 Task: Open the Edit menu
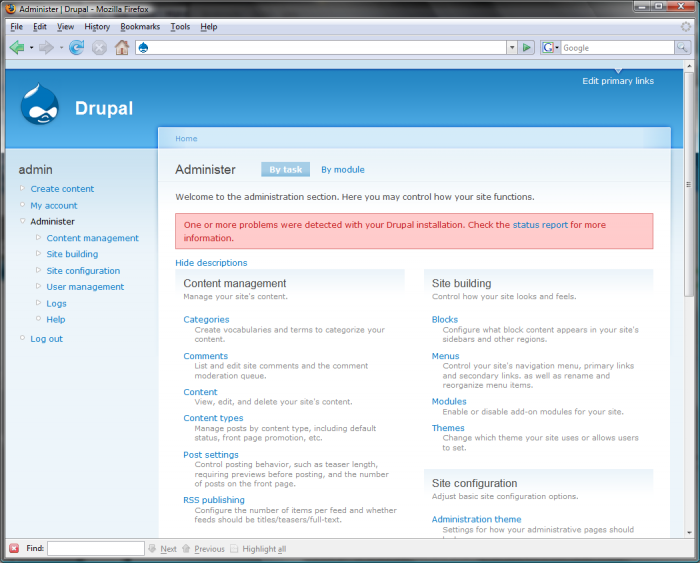tap(40, 27)
